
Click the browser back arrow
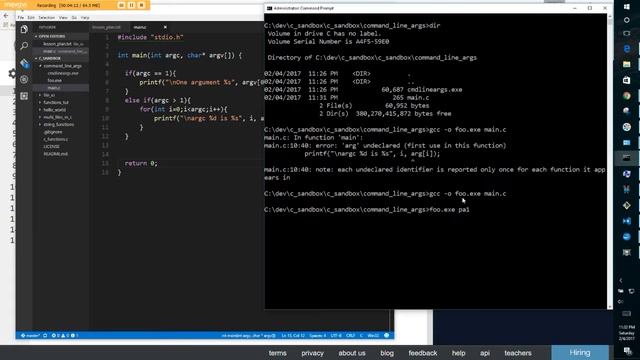point(6,16)
